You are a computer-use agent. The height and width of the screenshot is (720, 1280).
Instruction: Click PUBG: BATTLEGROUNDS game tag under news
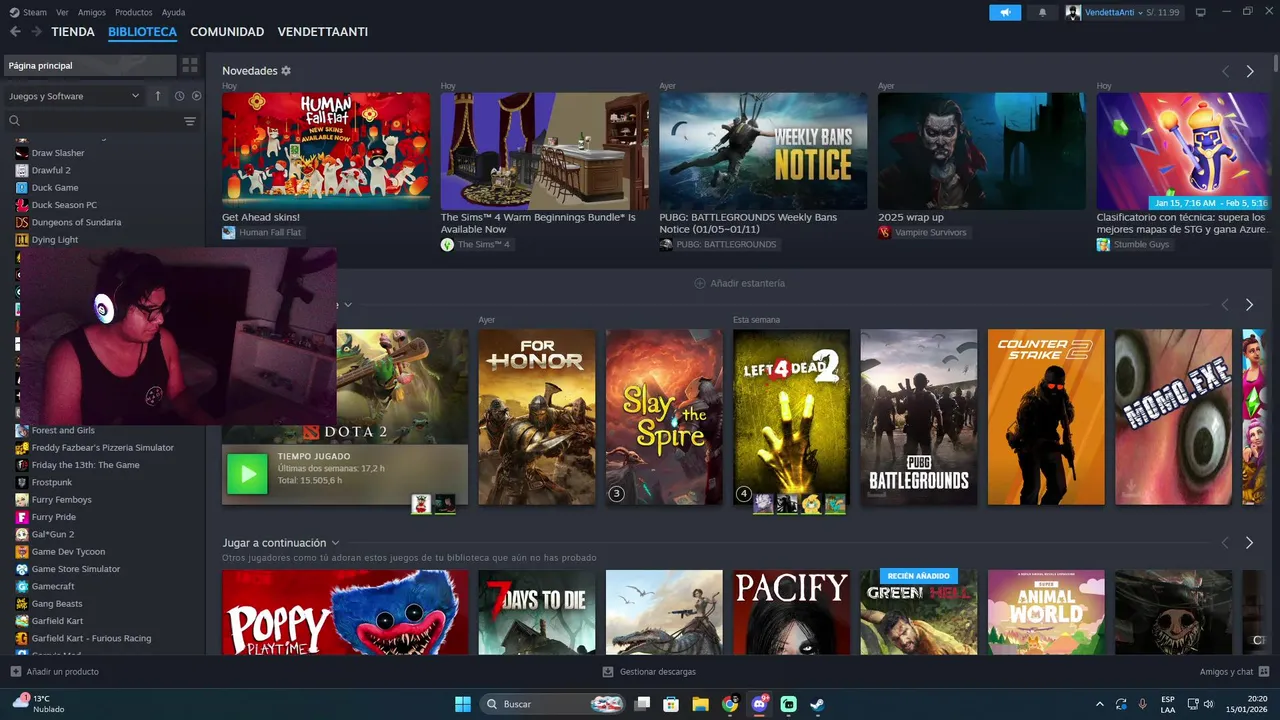point(719,244)
